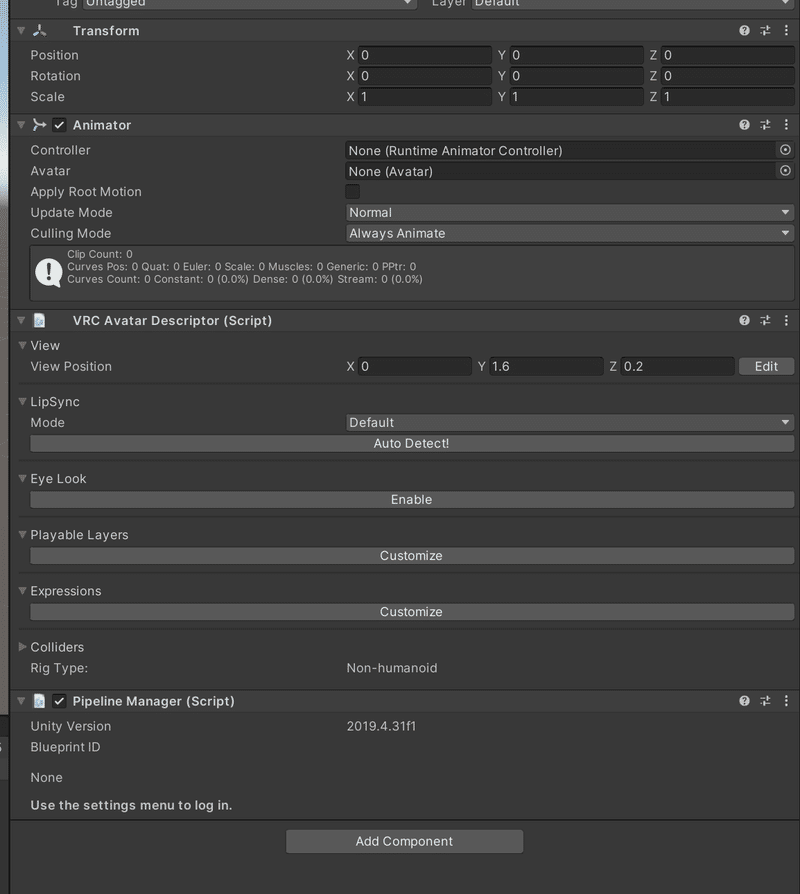800x894 pixels.
Task: Open Transform component help reference
Action: coord(744,31)
